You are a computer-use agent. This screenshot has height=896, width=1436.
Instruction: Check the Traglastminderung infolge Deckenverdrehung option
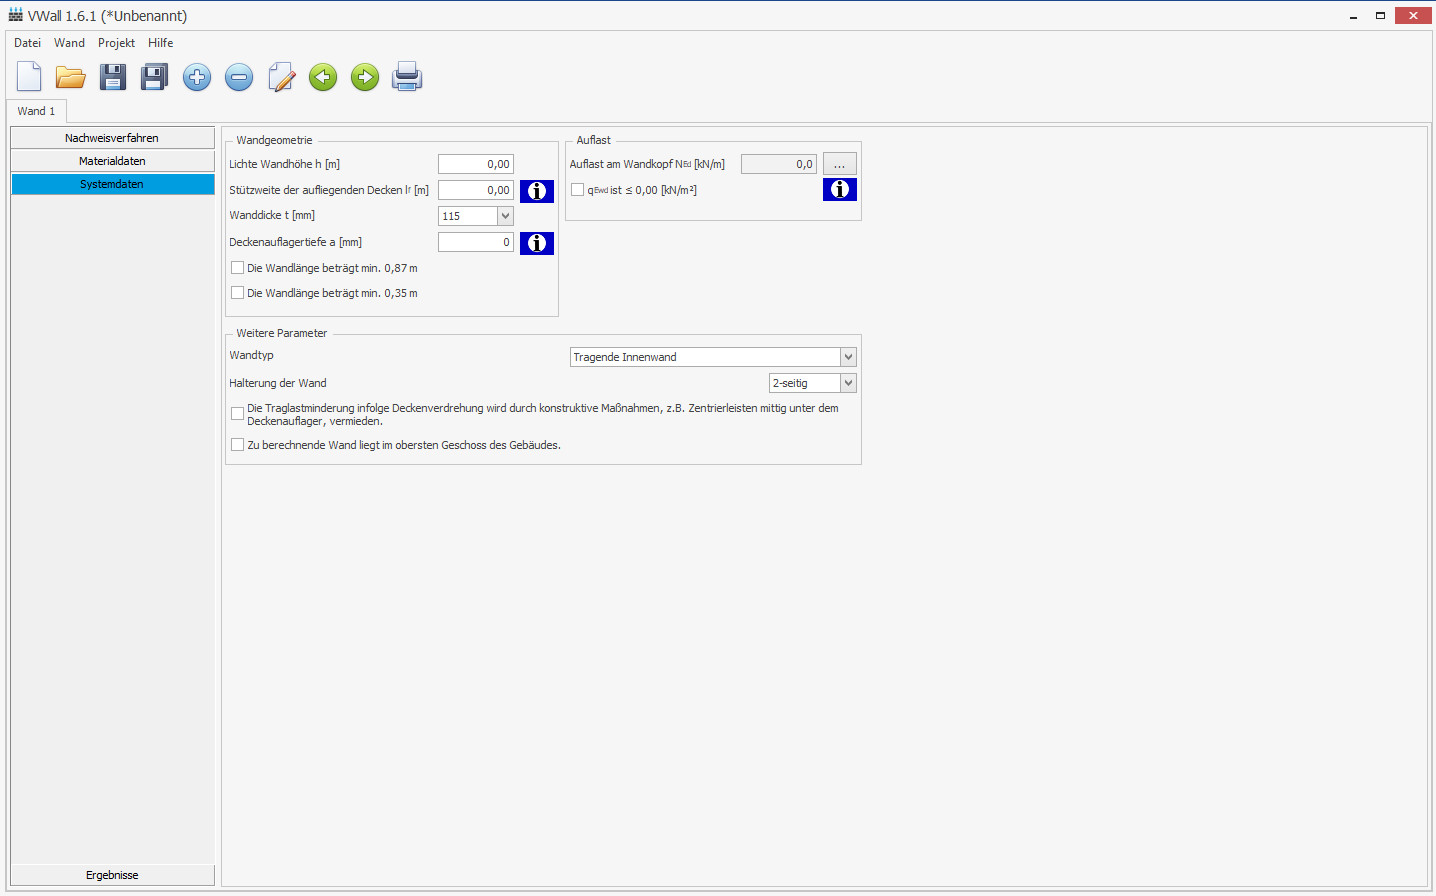tap(237, 414)
